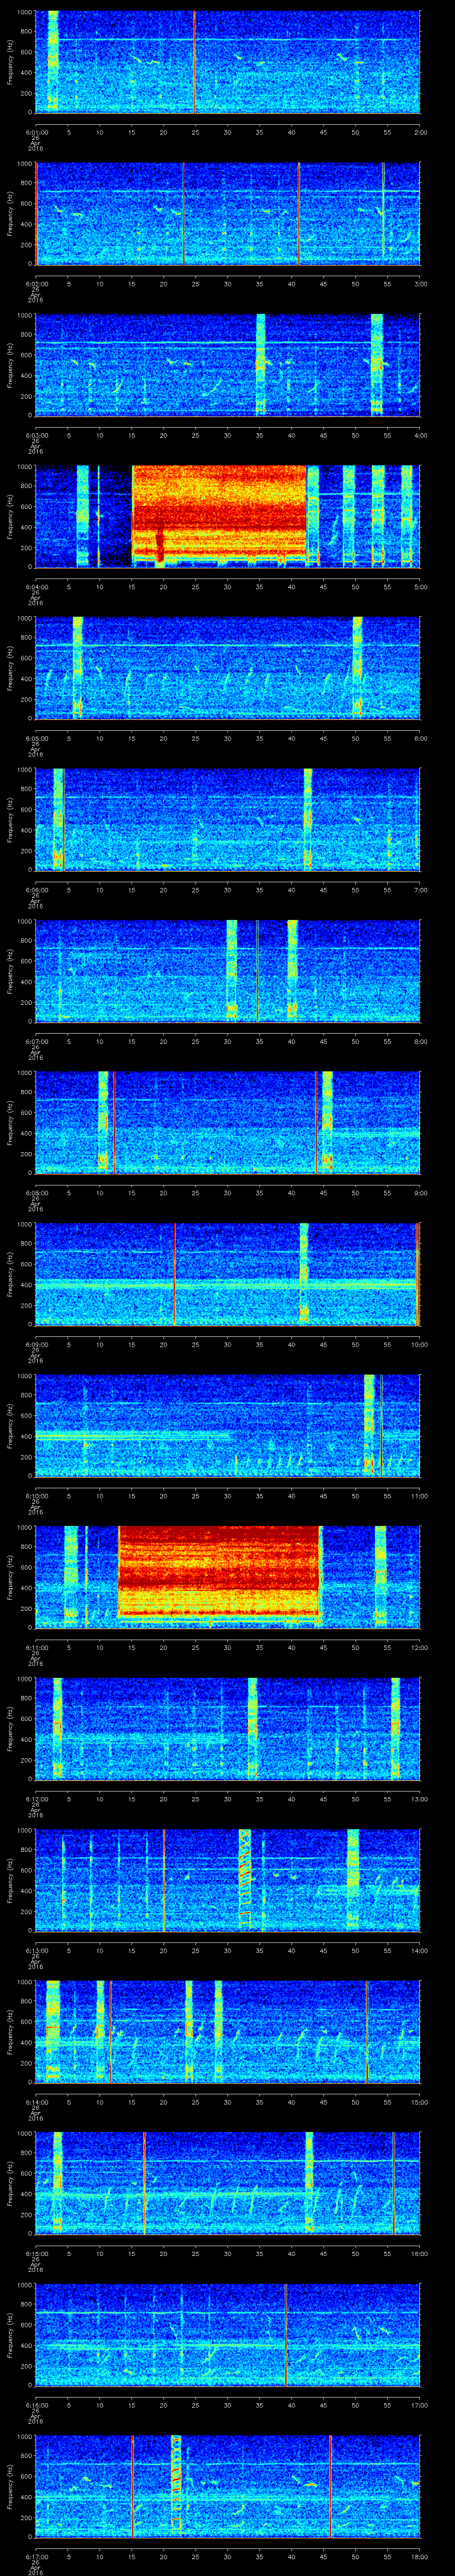Viewport: 455px width, 2576px height.
Task: Click the 5:00 end time label
Action: (x=420, y=587)
